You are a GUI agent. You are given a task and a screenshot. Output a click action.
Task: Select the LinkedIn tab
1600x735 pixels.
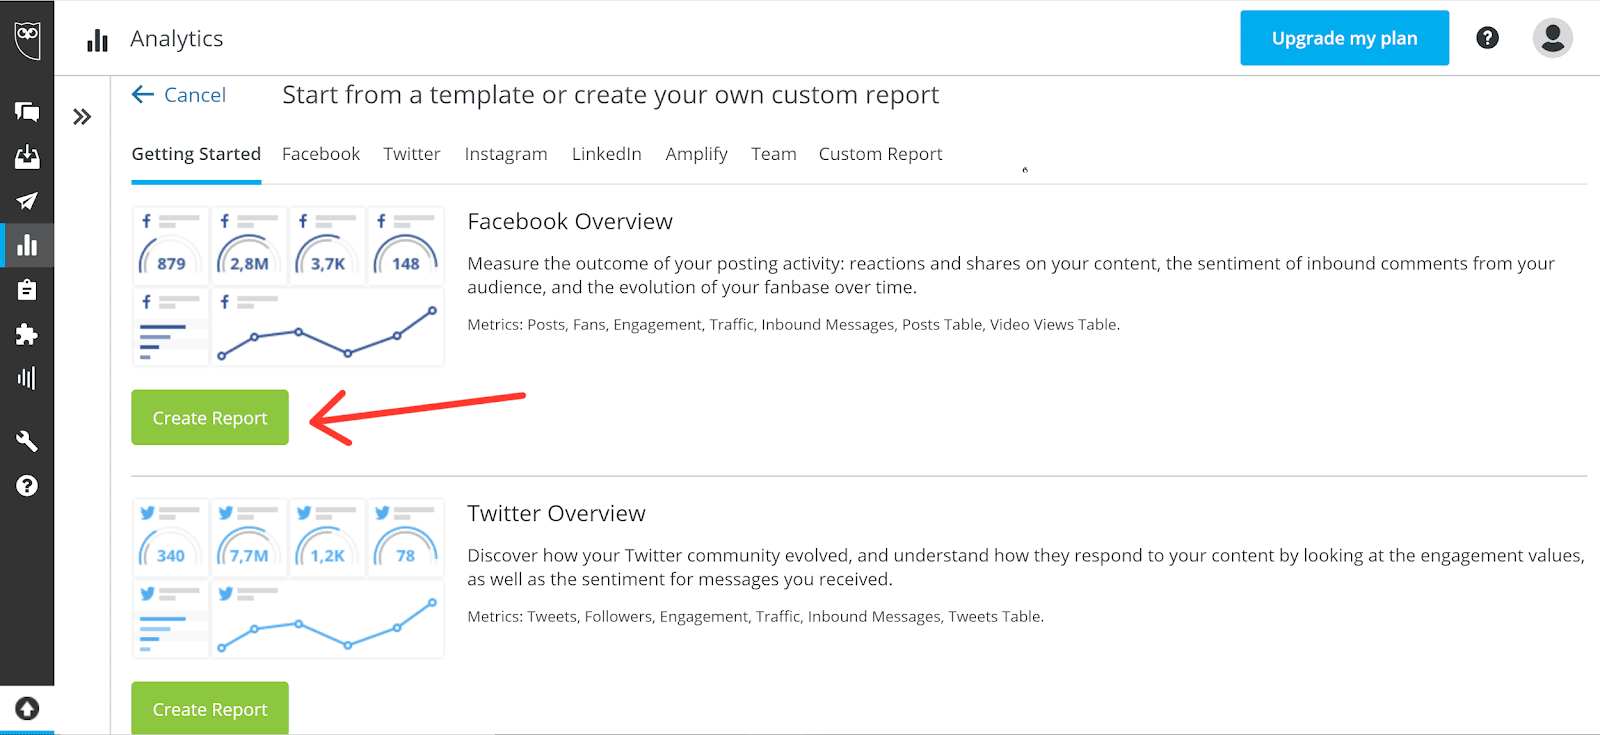(606, 154)
